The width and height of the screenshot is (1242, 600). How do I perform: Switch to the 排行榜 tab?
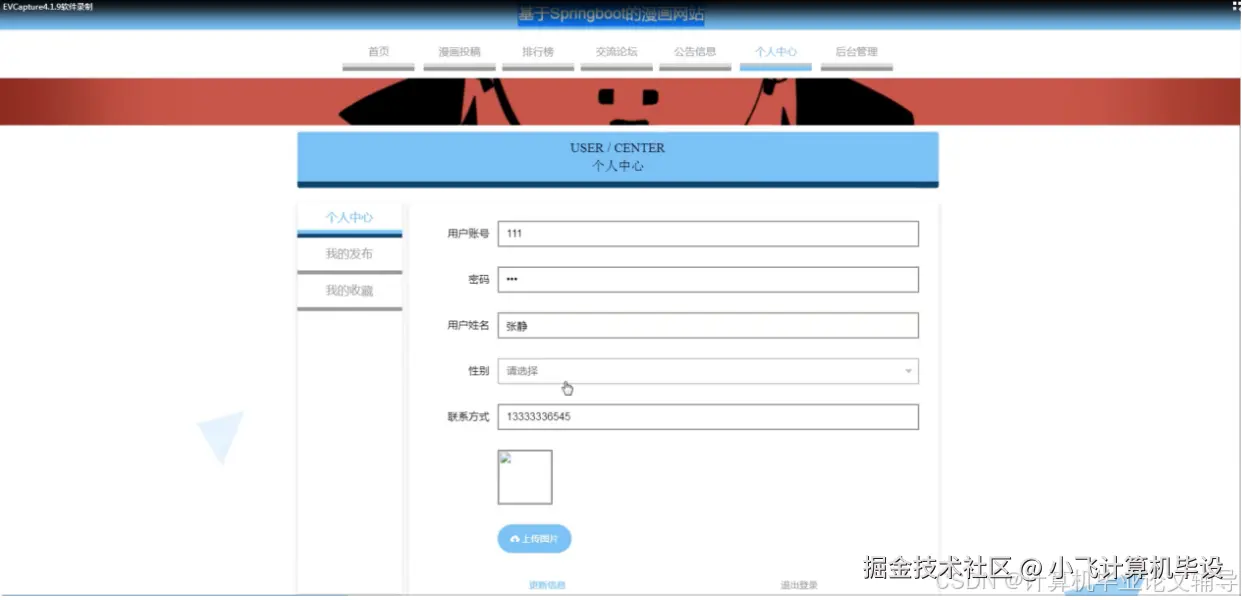538,53
